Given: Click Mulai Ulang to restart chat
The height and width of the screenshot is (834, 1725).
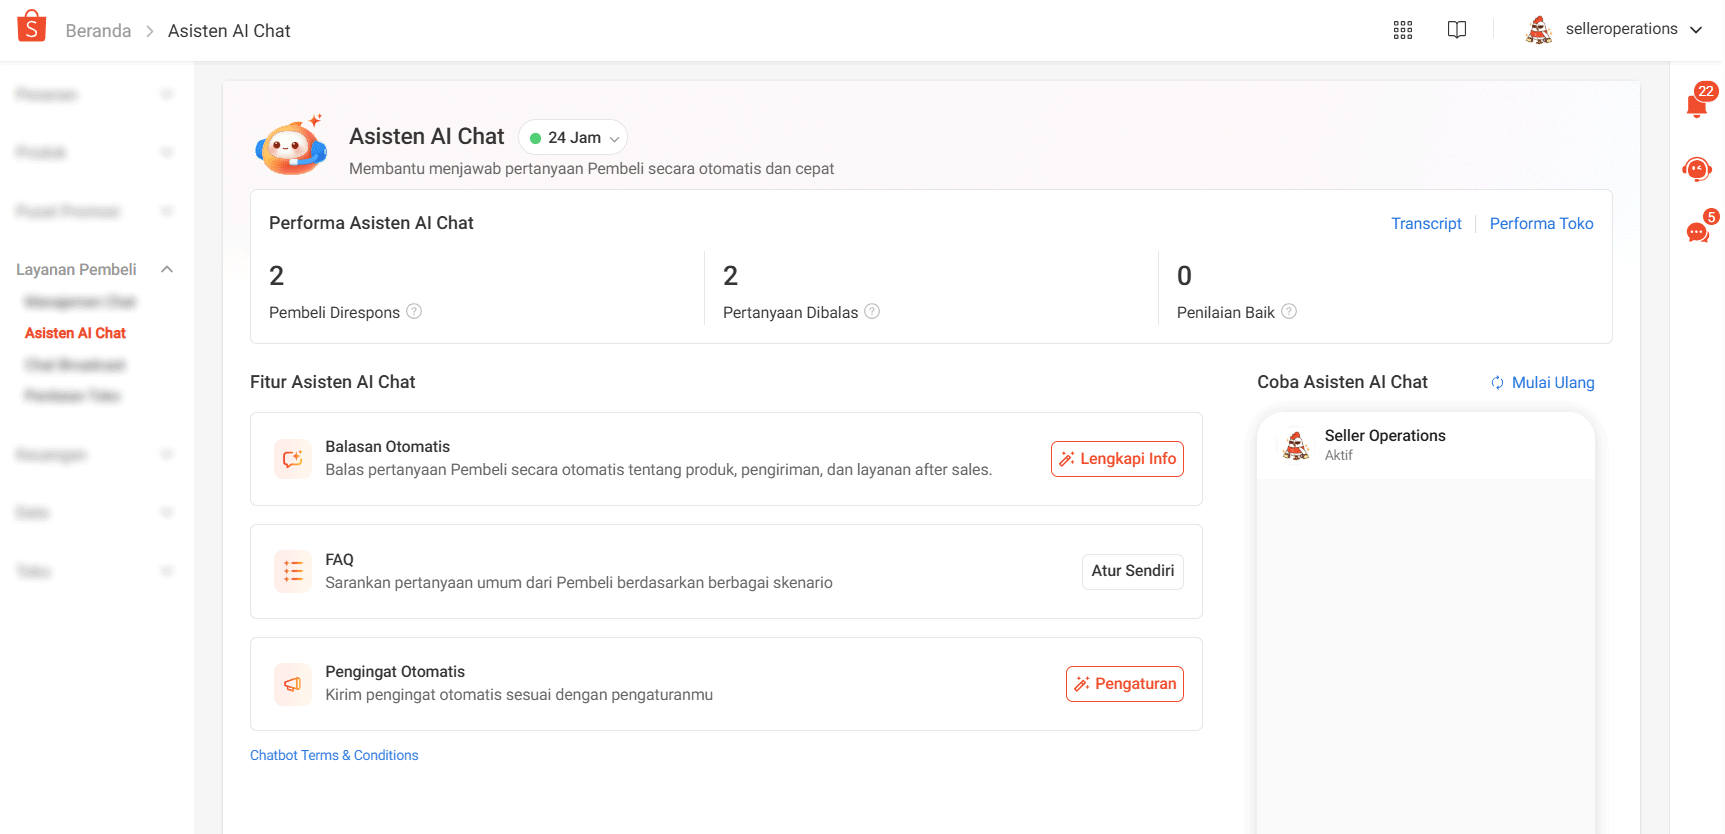Looking at the screenshot, I should [x=1543, y=383].
